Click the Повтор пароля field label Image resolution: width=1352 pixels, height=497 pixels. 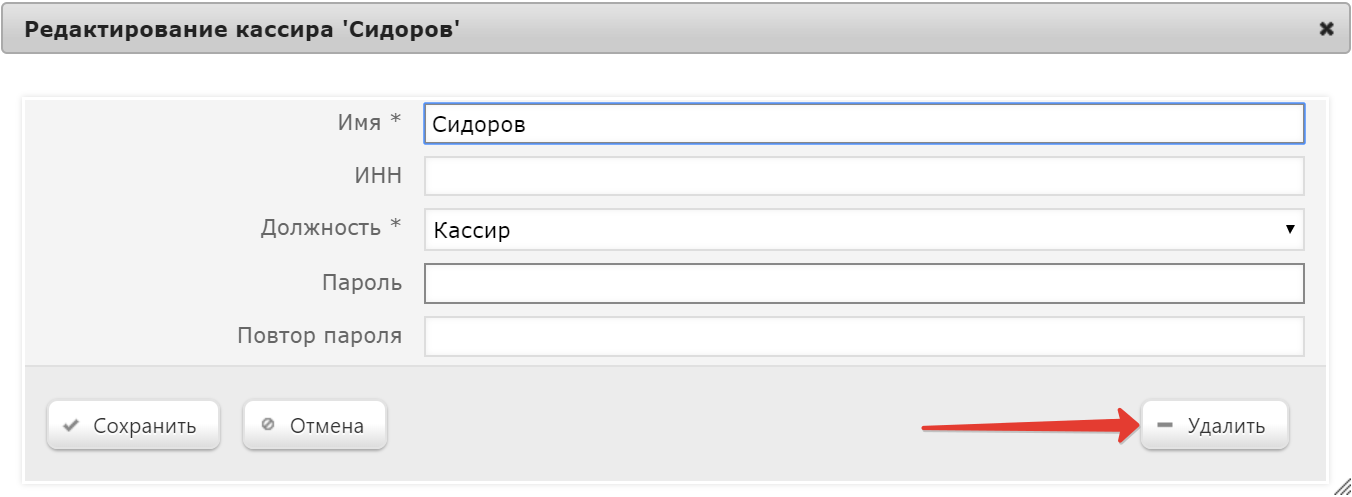pyautogui.click(x=320, y=336)
